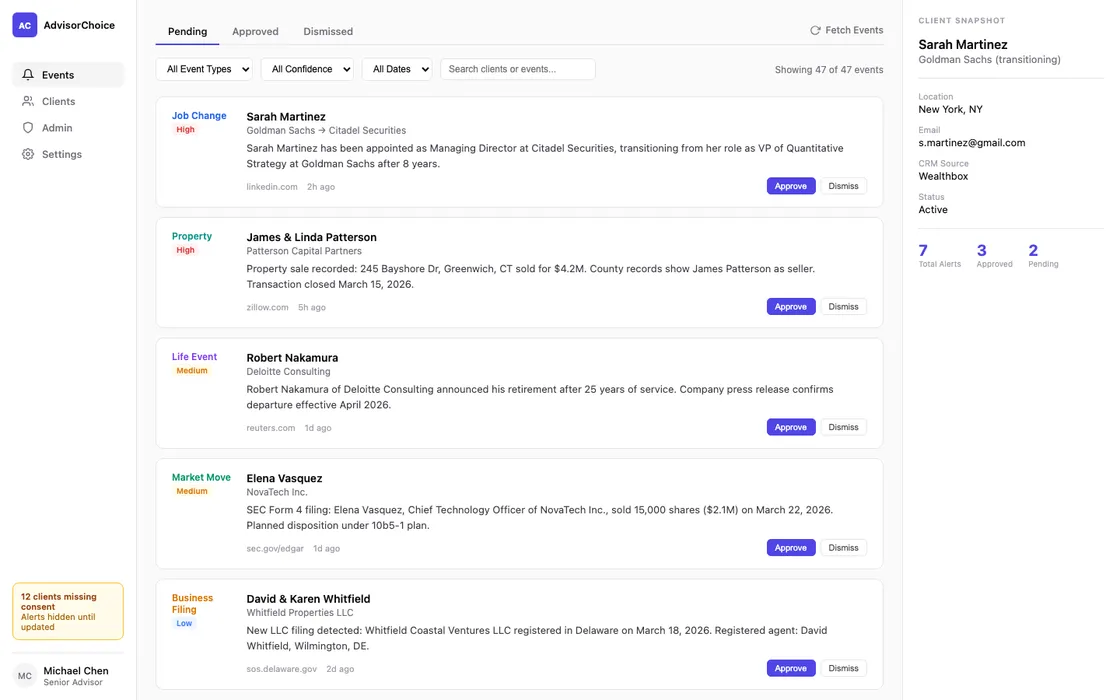Click Sarah Martinez heading in Client Snapshot

962,45
